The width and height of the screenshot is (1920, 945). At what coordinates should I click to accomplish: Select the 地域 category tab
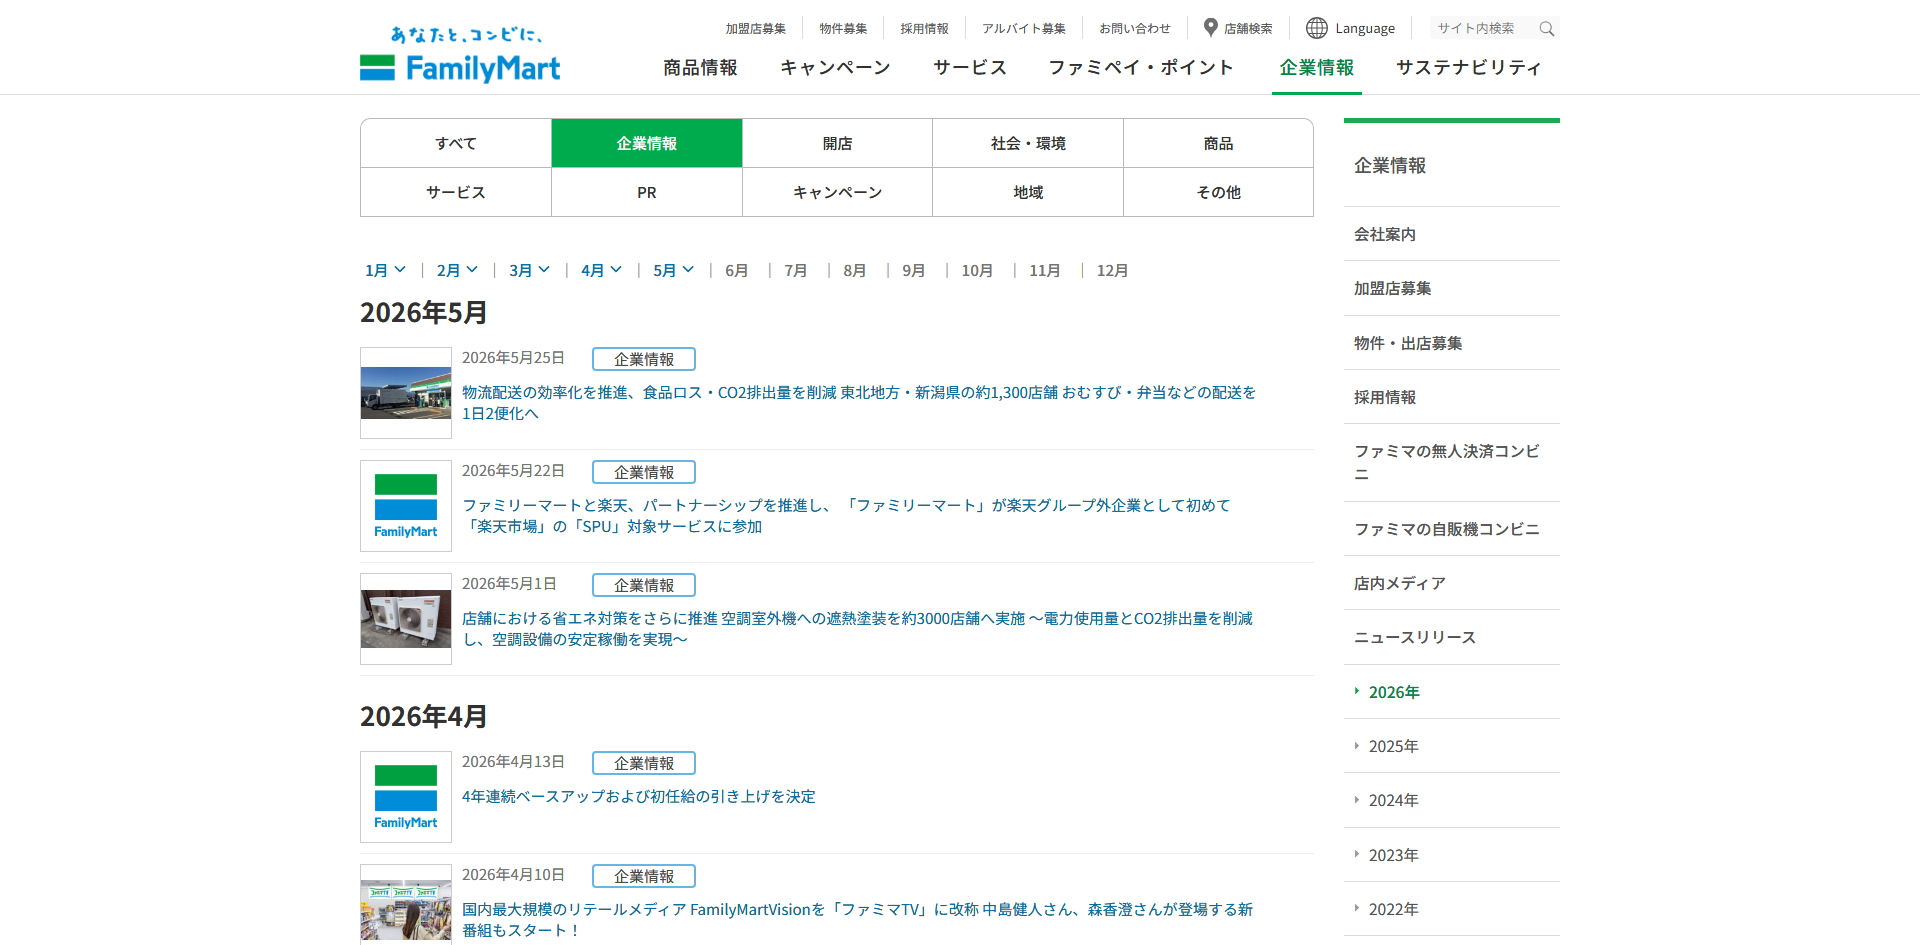click(x=1028, y=192)
